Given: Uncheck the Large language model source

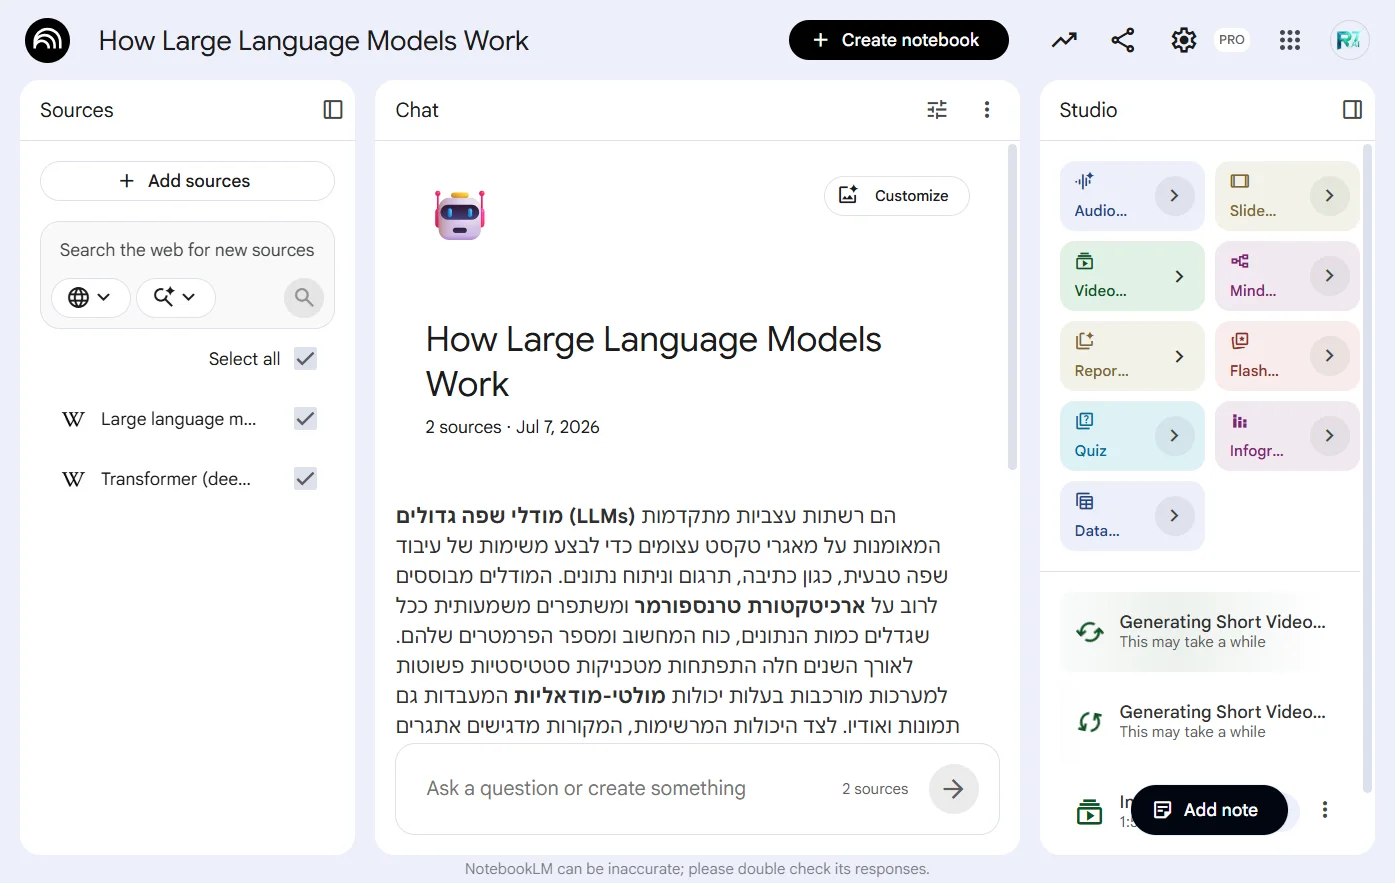Looking at the screenshot, I should pyautogui.click(x=306, y=419).
